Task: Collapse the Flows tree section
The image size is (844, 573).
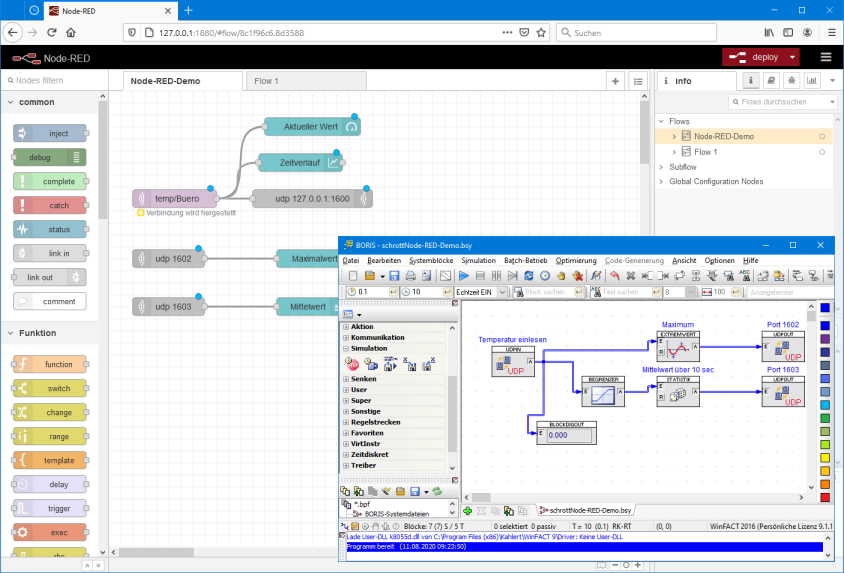Action: [x=662, y=122]
